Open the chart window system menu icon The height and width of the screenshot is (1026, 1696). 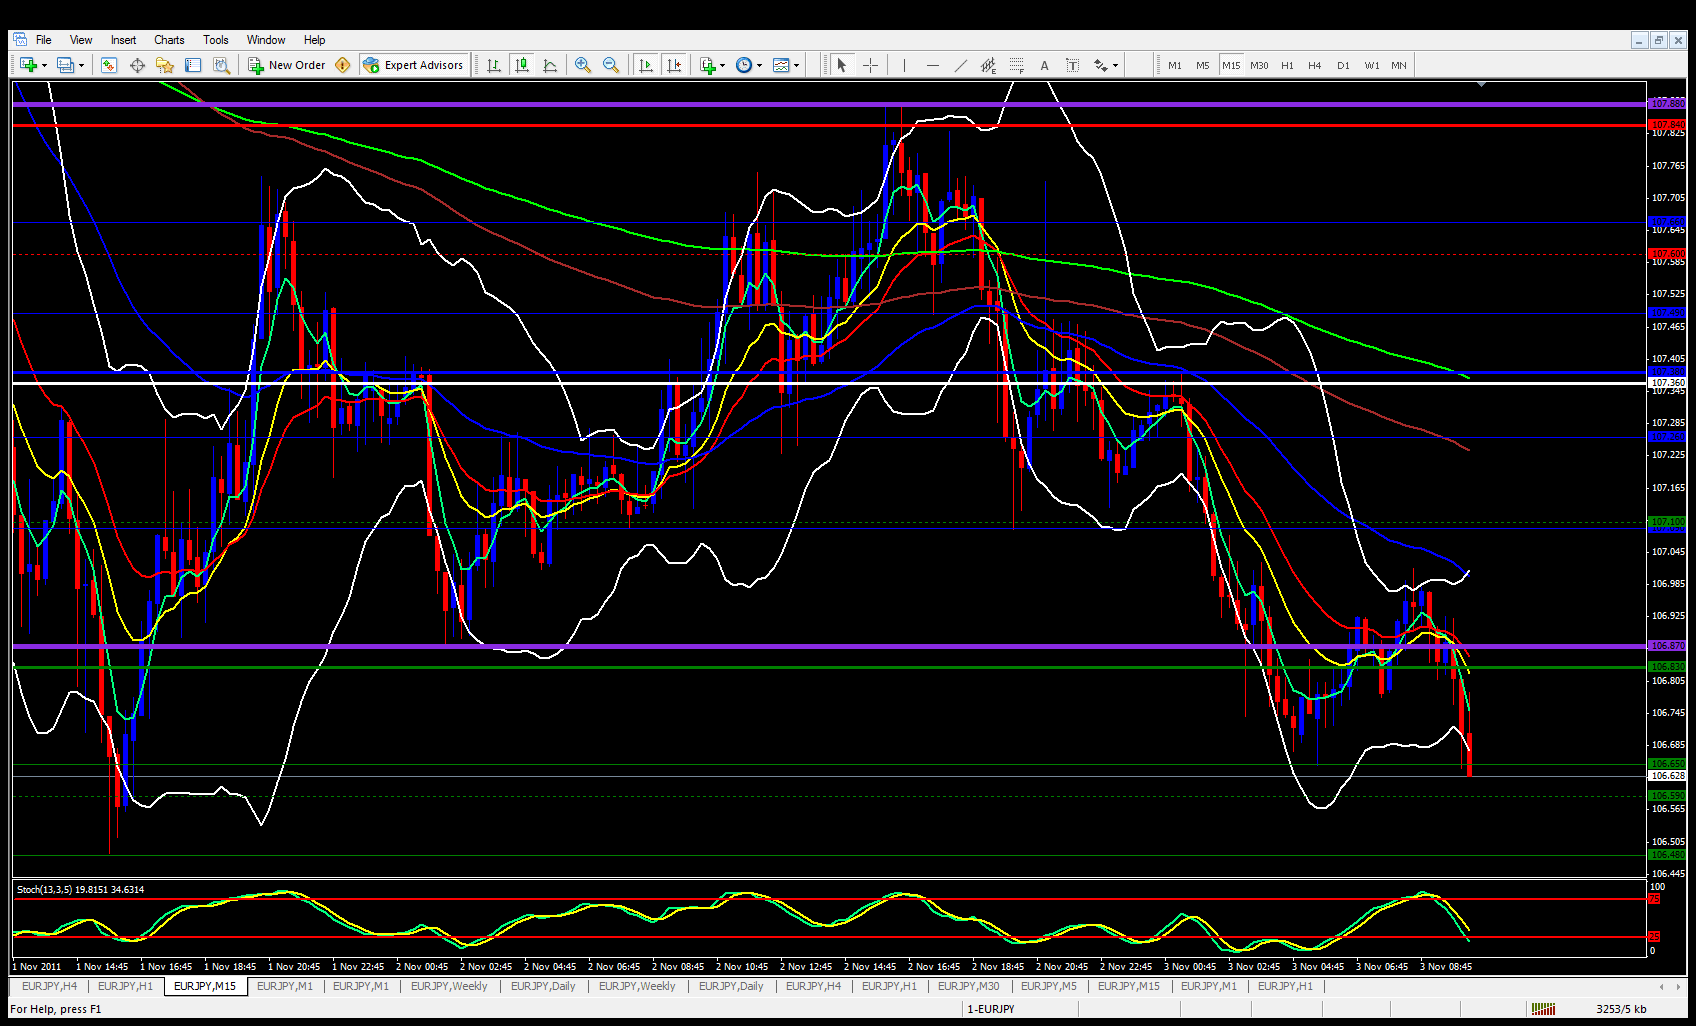(x=20, y=40)
